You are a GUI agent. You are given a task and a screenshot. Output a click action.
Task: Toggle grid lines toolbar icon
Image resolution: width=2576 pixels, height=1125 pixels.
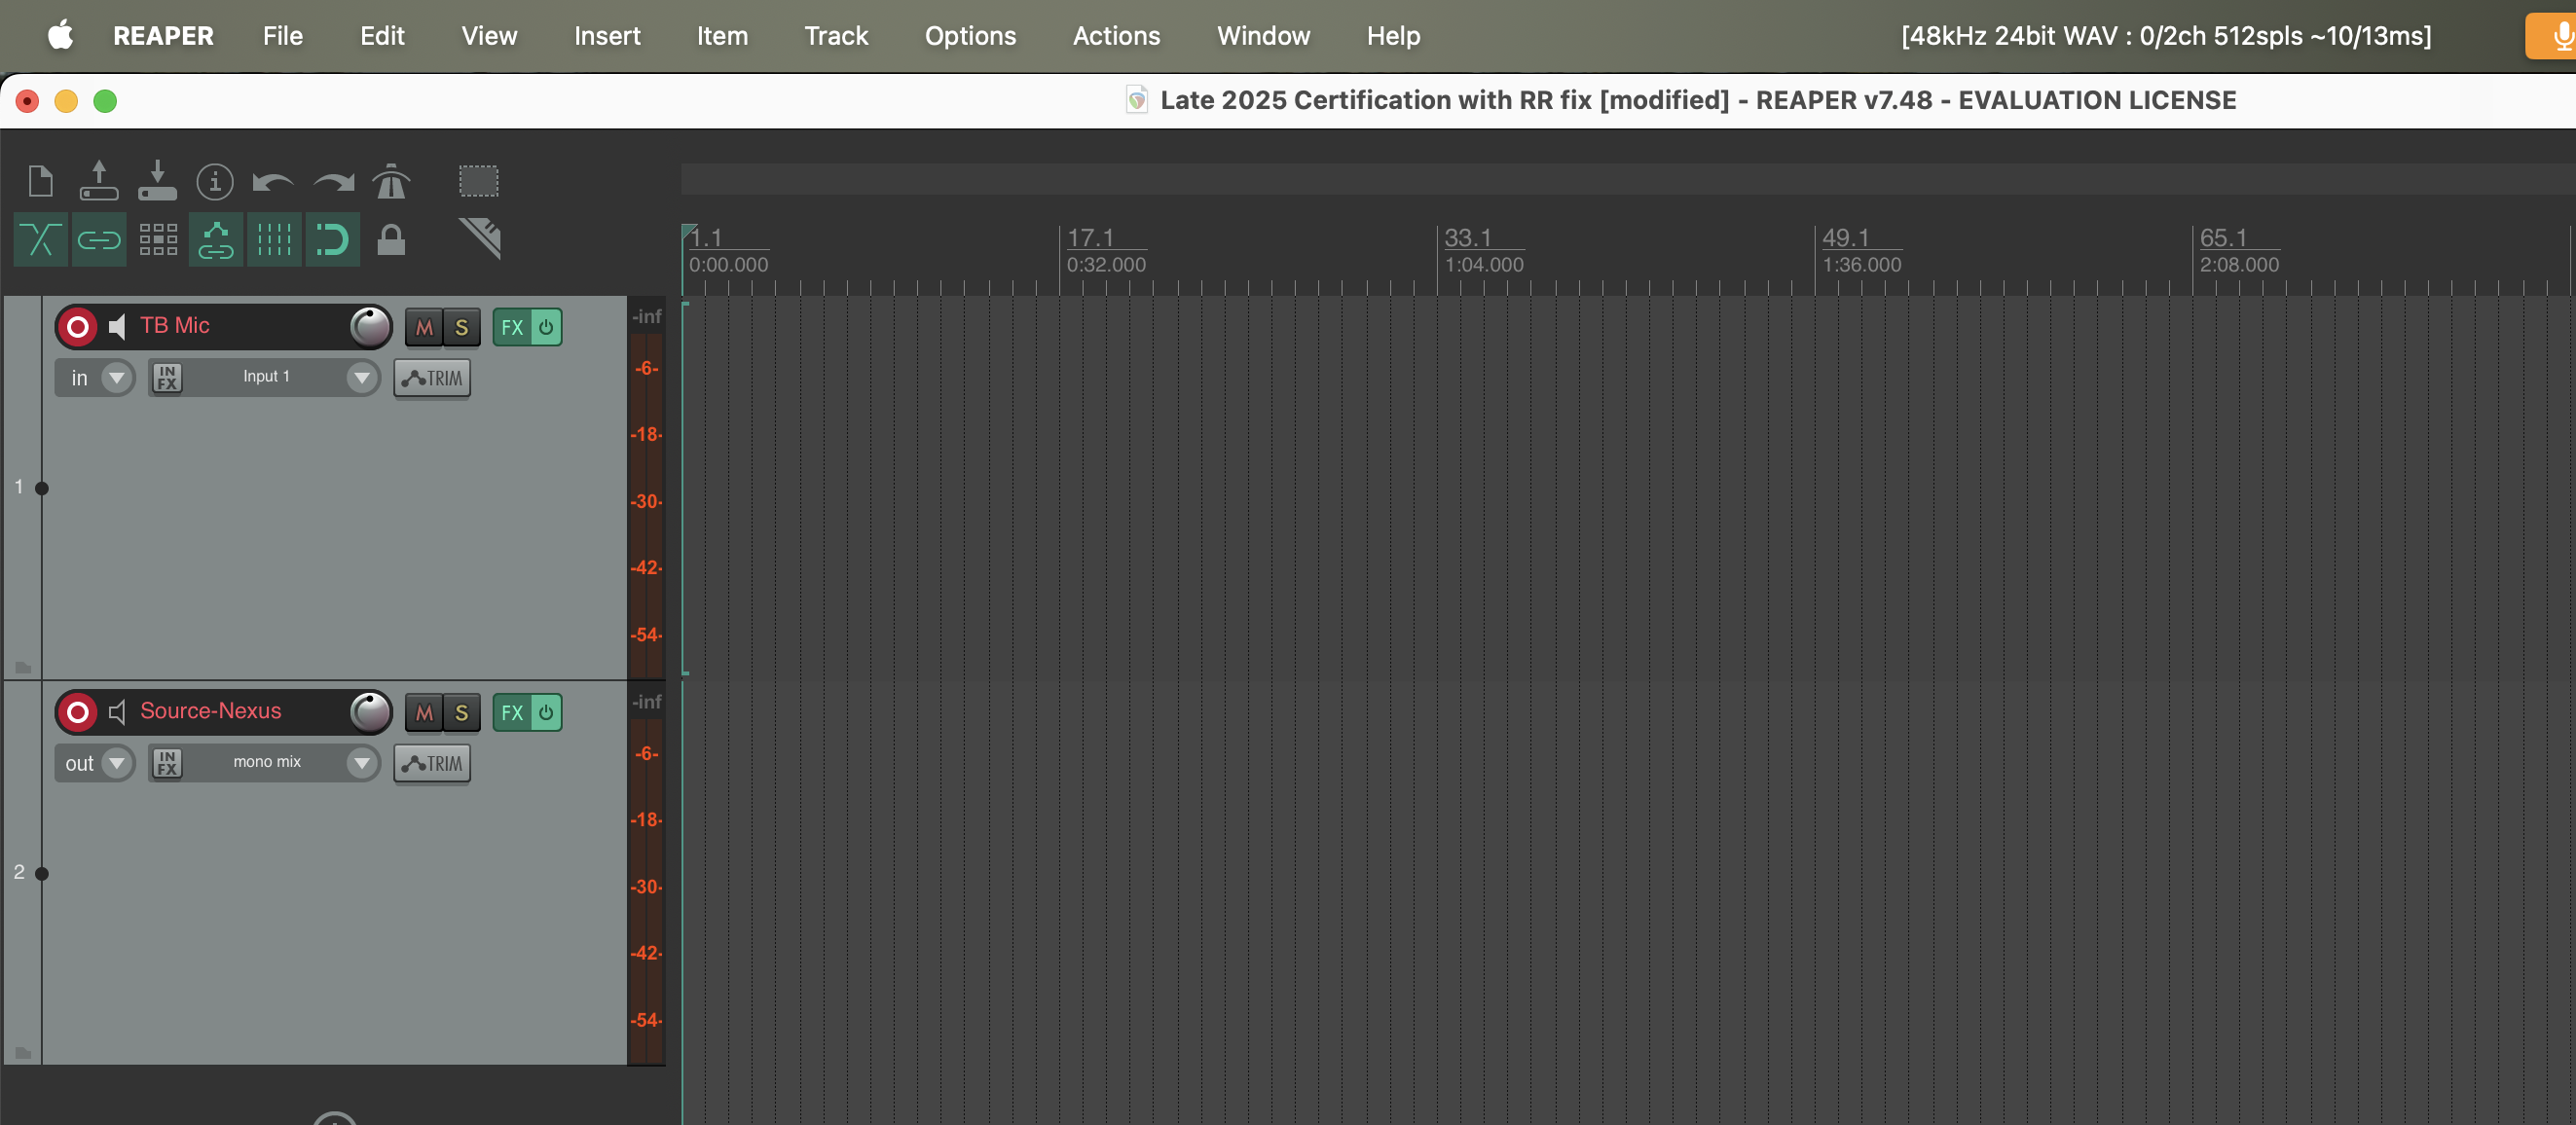click(273, 240)
